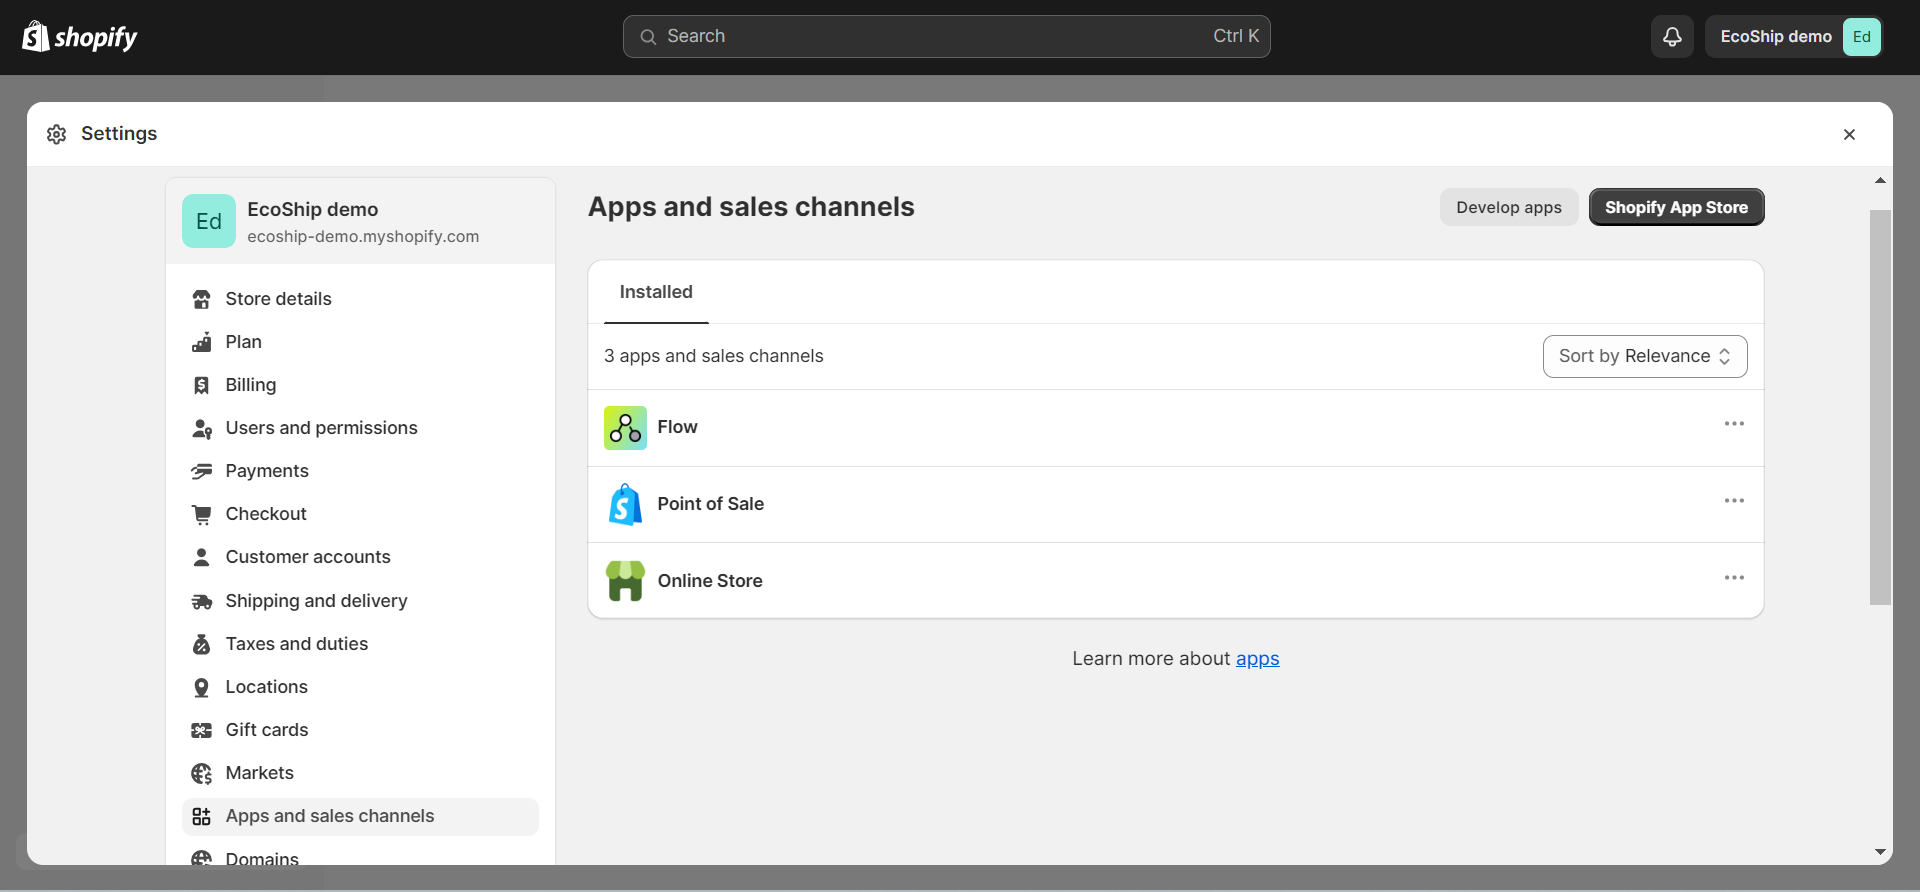
Task: Click the Flow app icon
Action: tap(625, 428)
